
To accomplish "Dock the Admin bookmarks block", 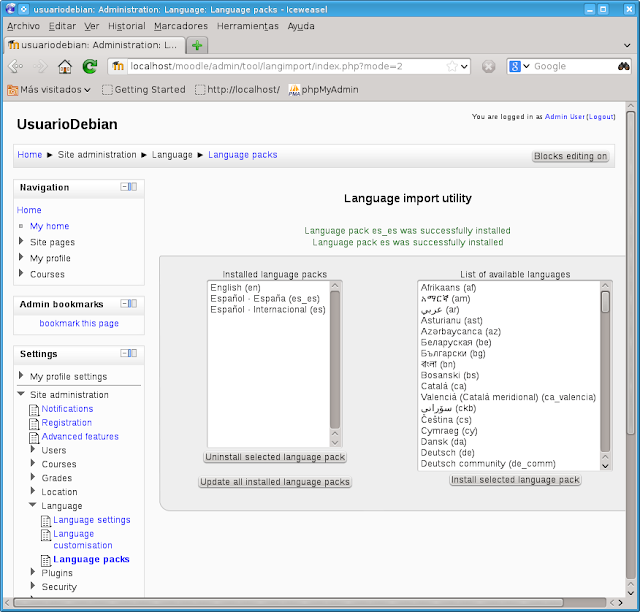I will (x=133, y=303).
